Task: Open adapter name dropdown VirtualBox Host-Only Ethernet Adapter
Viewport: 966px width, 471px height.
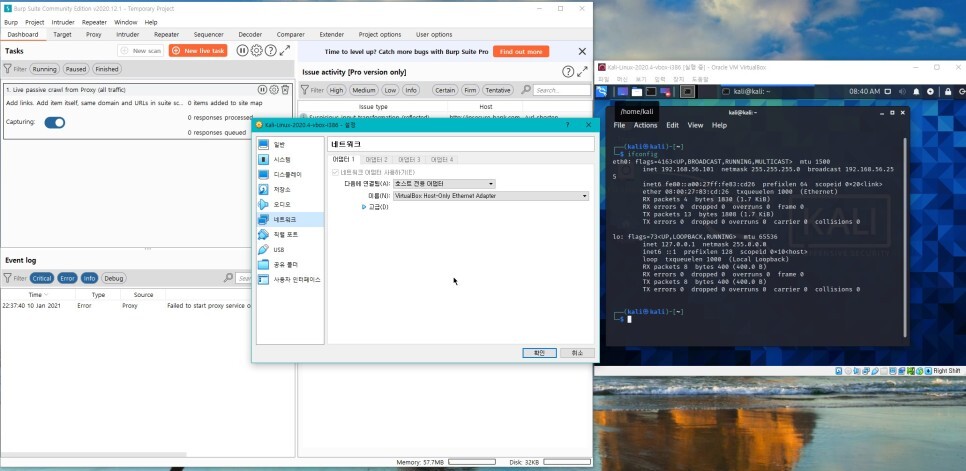Action: 491,196
